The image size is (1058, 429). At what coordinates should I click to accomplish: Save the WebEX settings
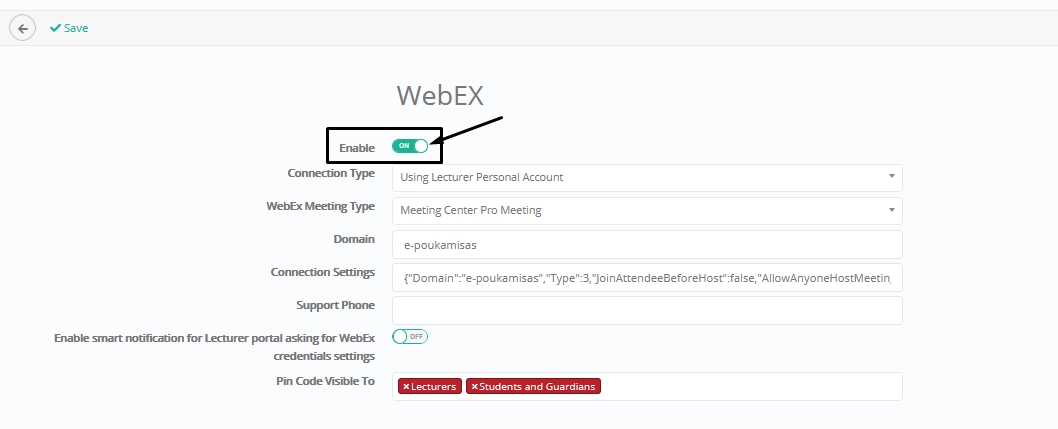pyautogui.click(x=69, y=28)
